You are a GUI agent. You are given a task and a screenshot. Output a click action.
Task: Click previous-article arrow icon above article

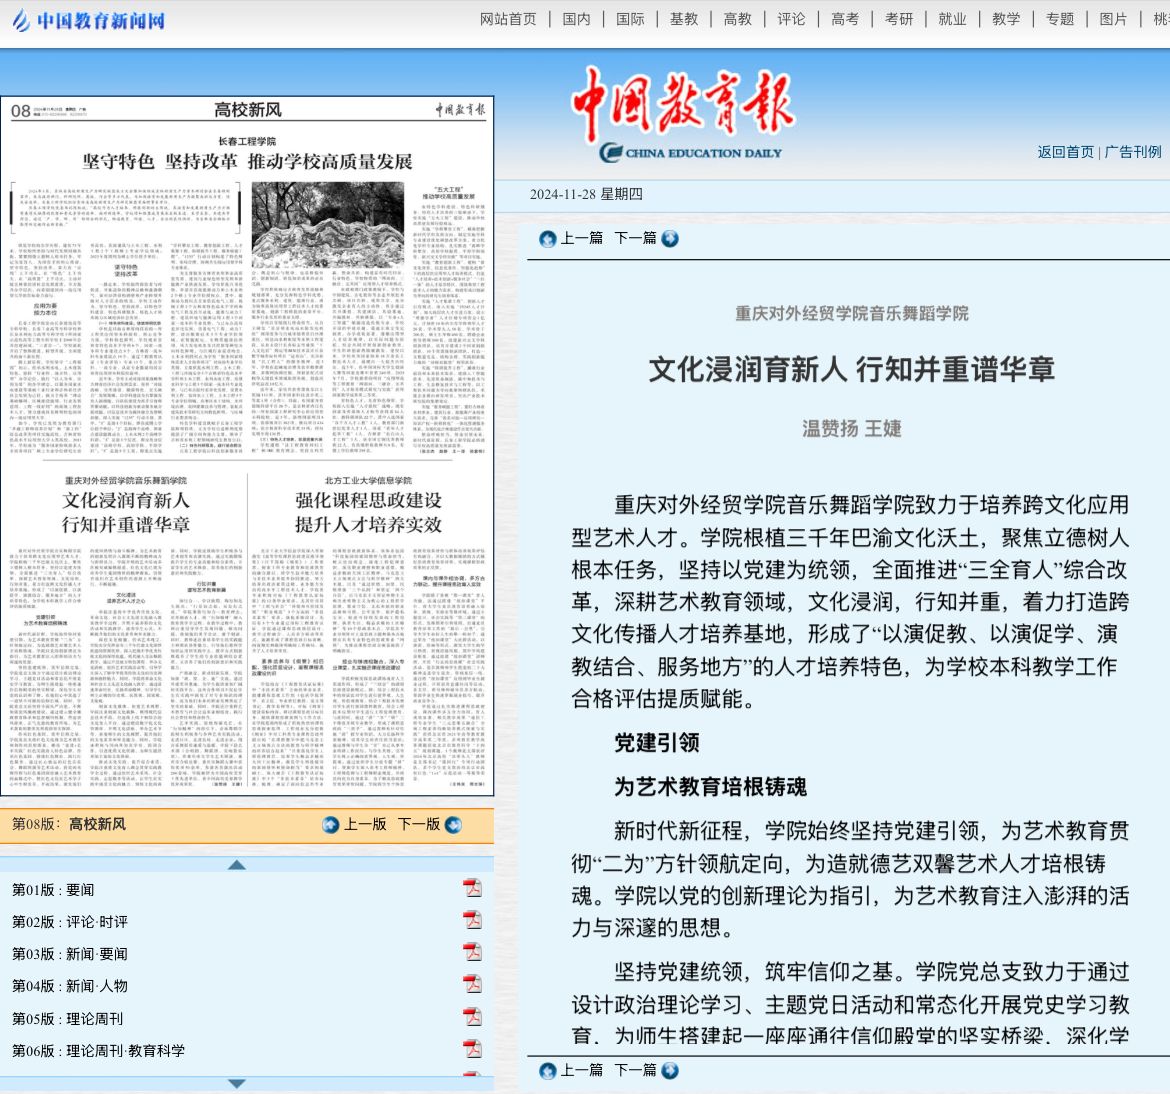click(x=548, y=238)
